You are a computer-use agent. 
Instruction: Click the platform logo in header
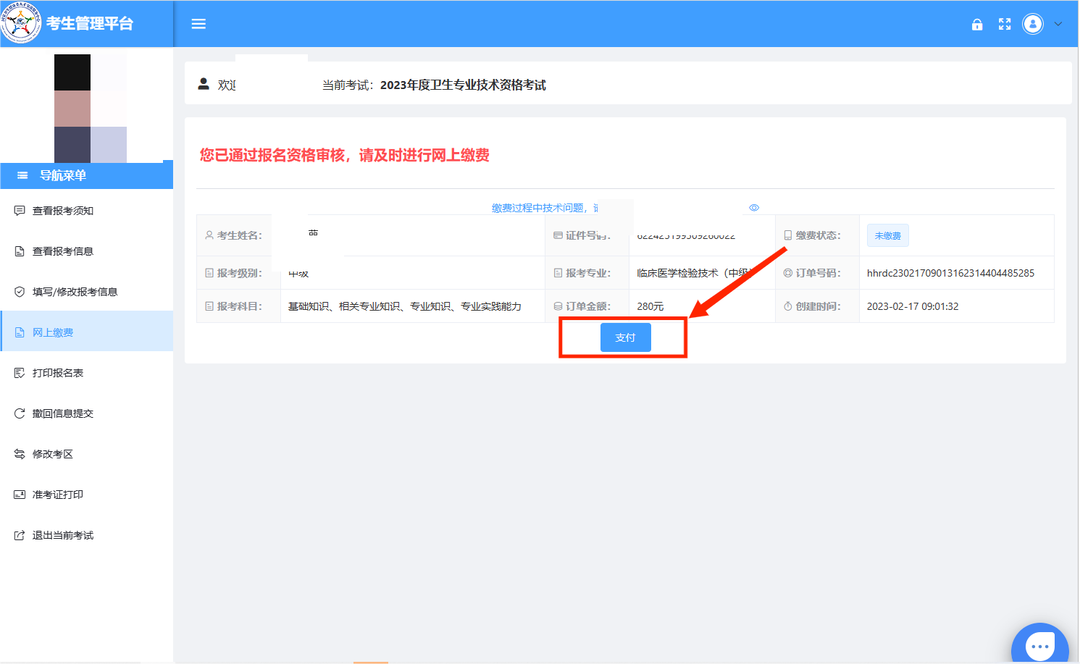(21, 23)
